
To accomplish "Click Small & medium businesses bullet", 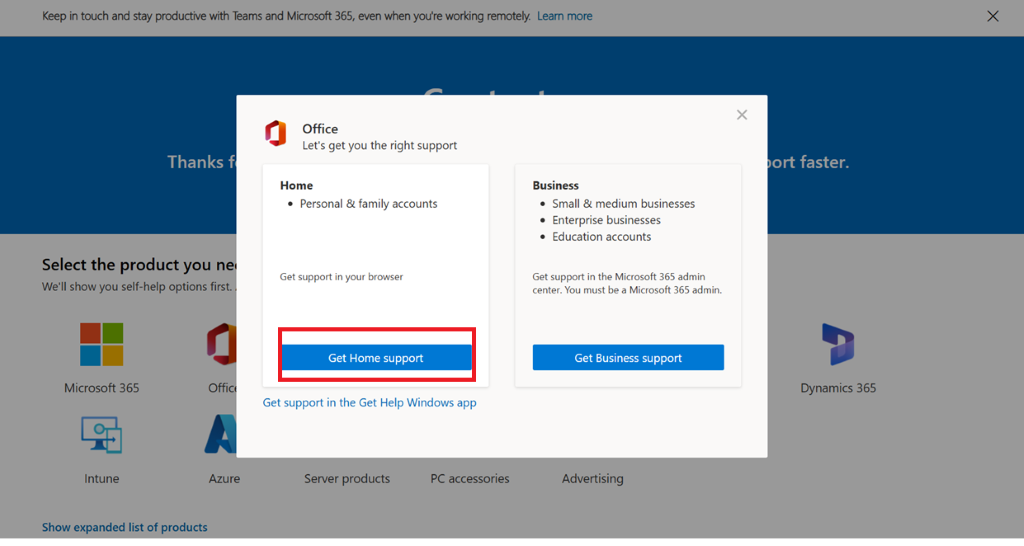I will (624, 204).
